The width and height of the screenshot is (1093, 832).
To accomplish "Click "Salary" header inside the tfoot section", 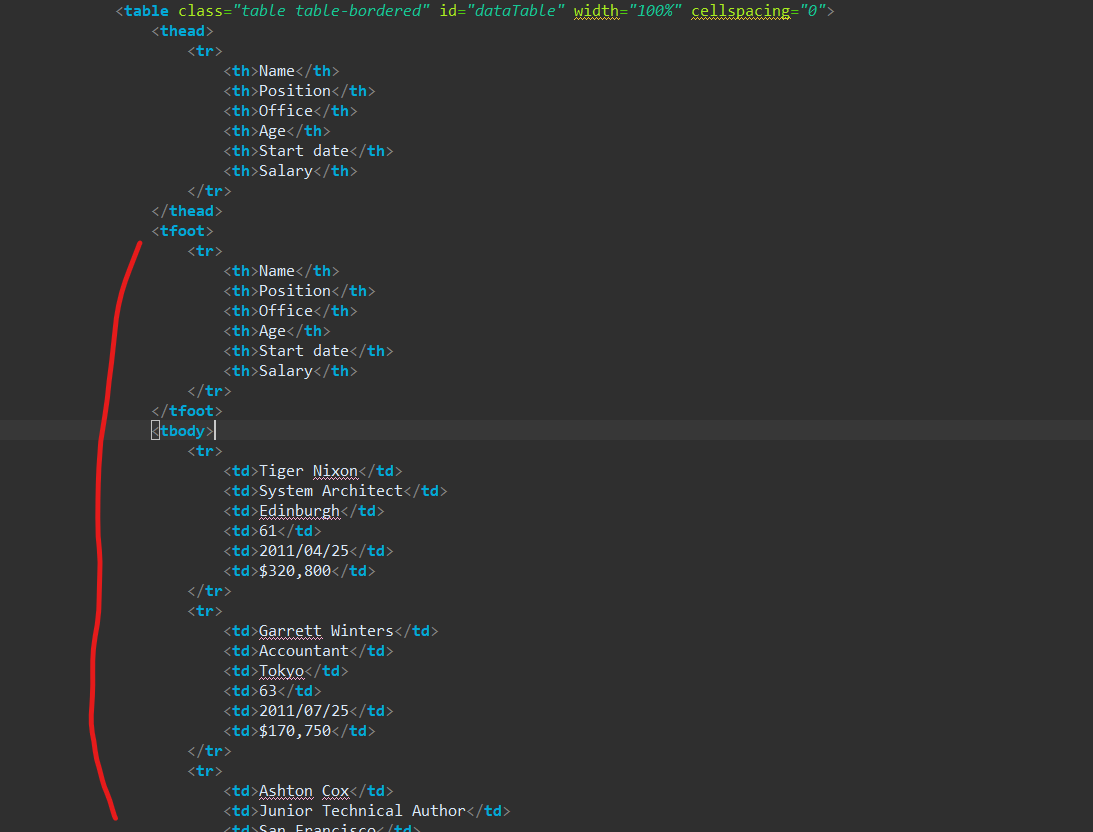I will (286, 371).
